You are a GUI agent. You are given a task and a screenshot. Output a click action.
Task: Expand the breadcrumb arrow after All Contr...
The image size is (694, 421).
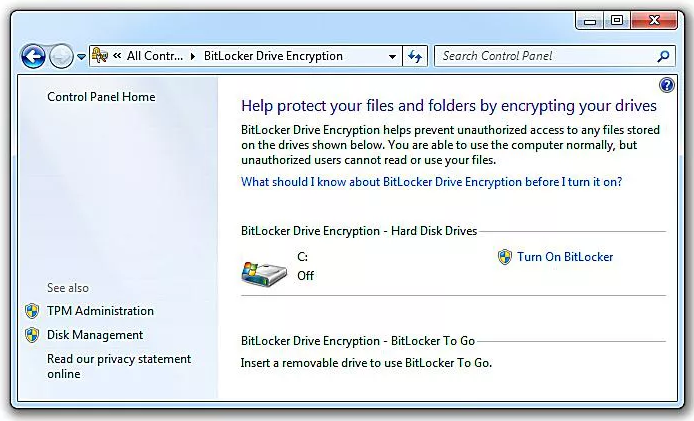[193, 57]
